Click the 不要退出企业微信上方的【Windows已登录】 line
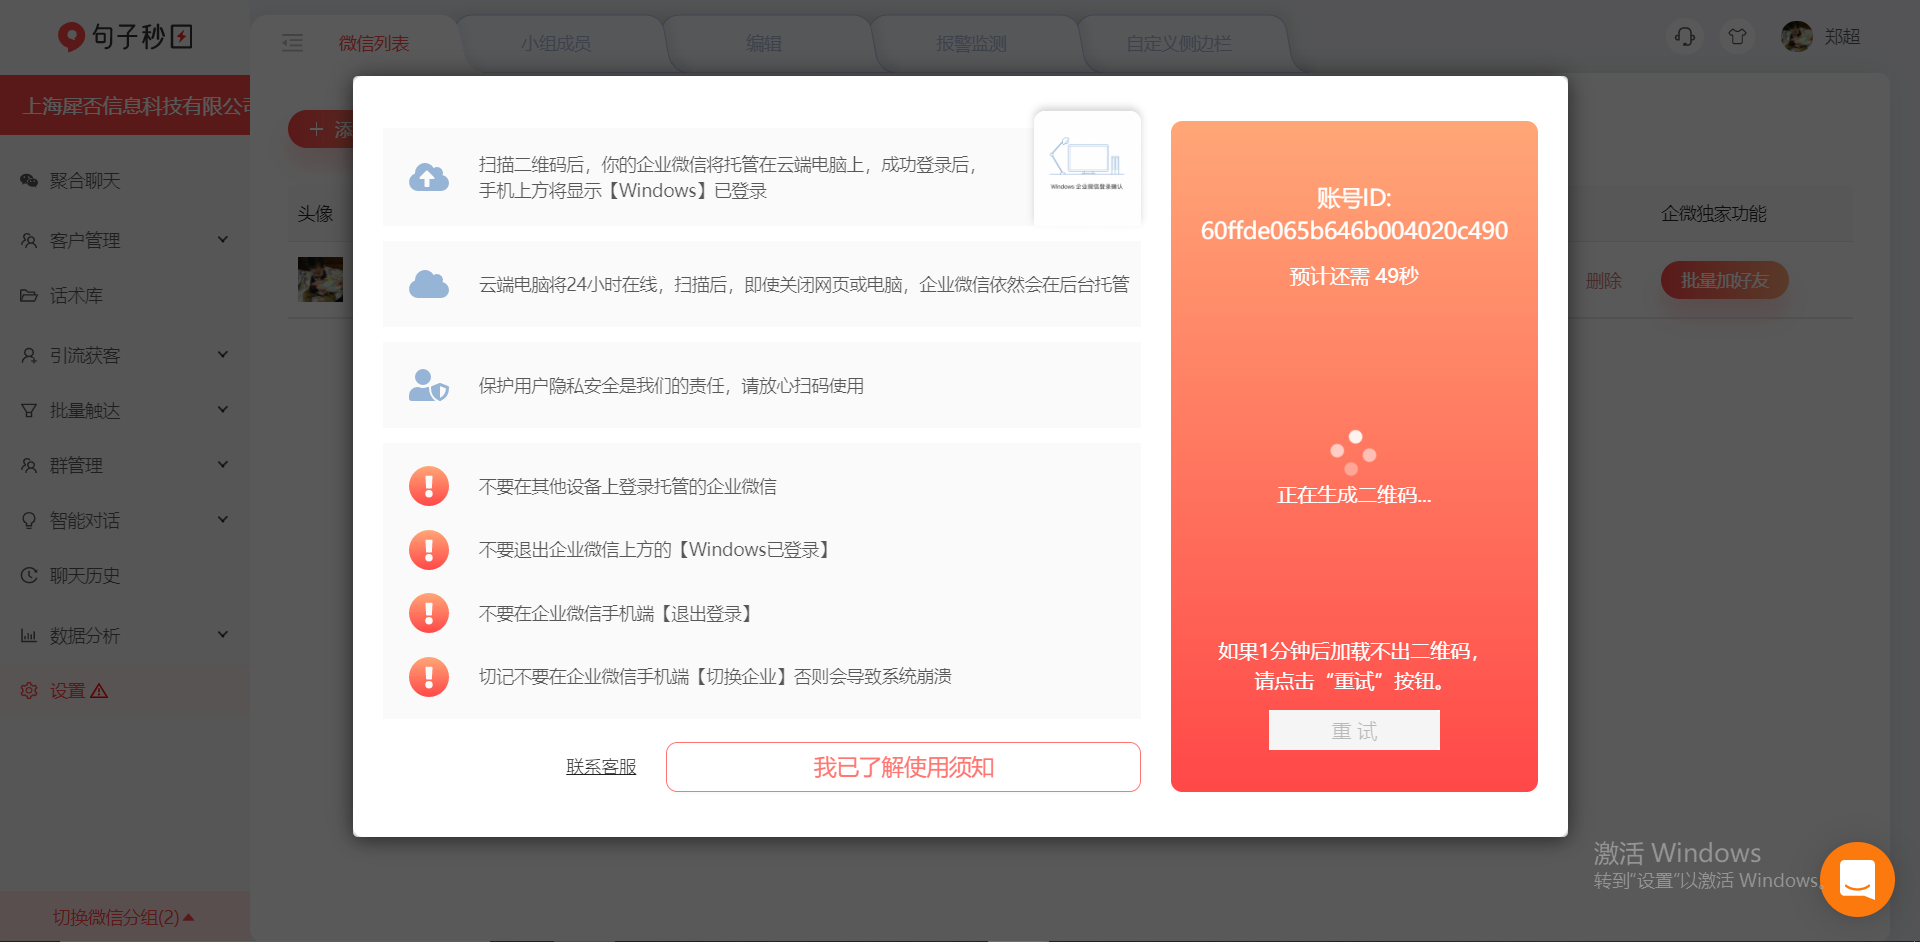Image resolution: width=1920 pixels, height=942 pixels. tap(655, 550)
